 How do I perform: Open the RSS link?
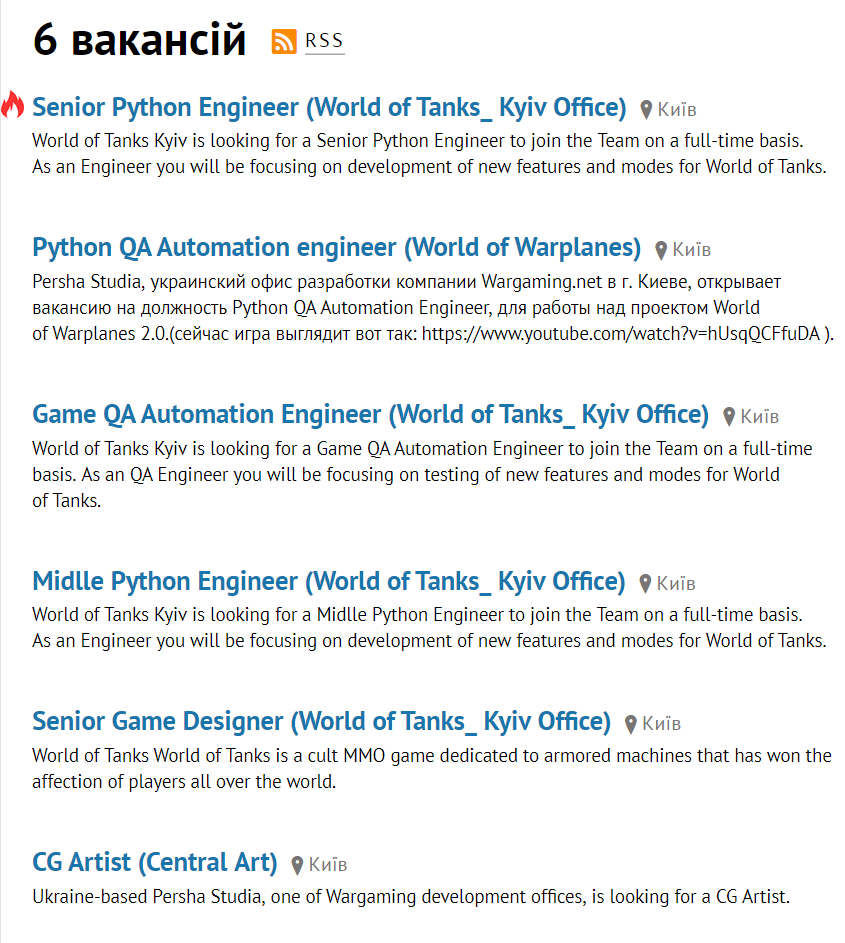pyautogui.click(x=324, y=41)
